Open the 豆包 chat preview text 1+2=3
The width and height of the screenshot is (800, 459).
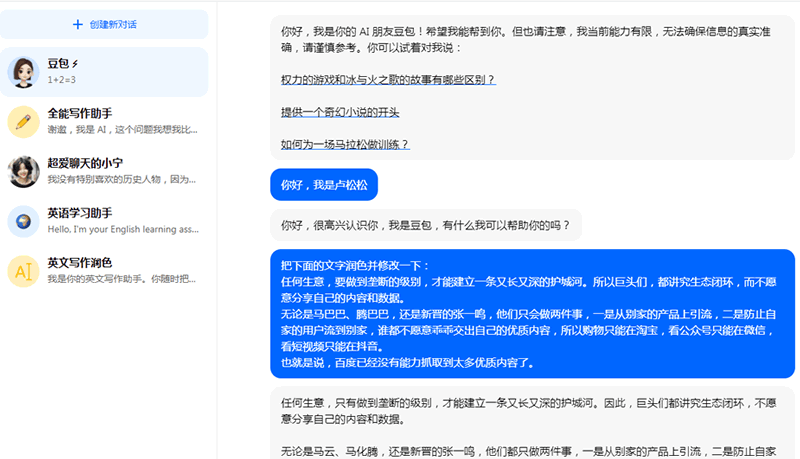[62, 80]
